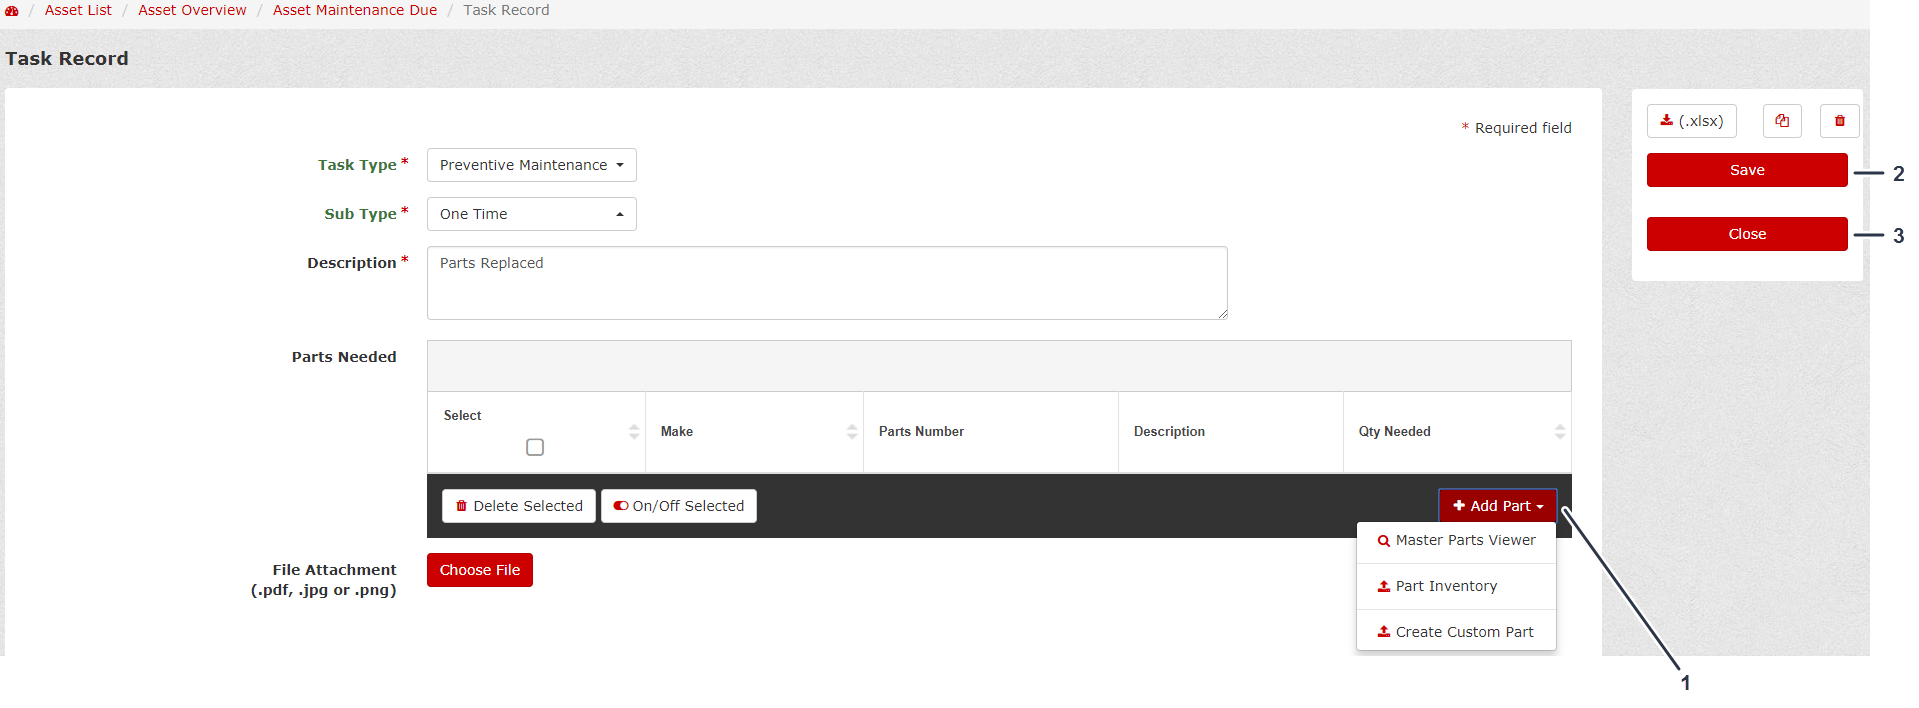Click the duplicate record copy icon
Viewport: 1919px width, 708px height.
1781,121
